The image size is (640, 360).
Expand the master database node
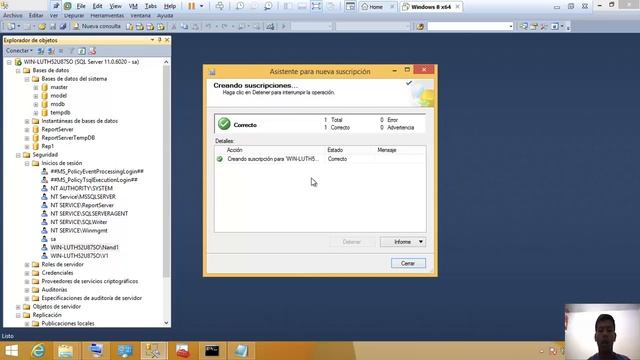point(36,87)
